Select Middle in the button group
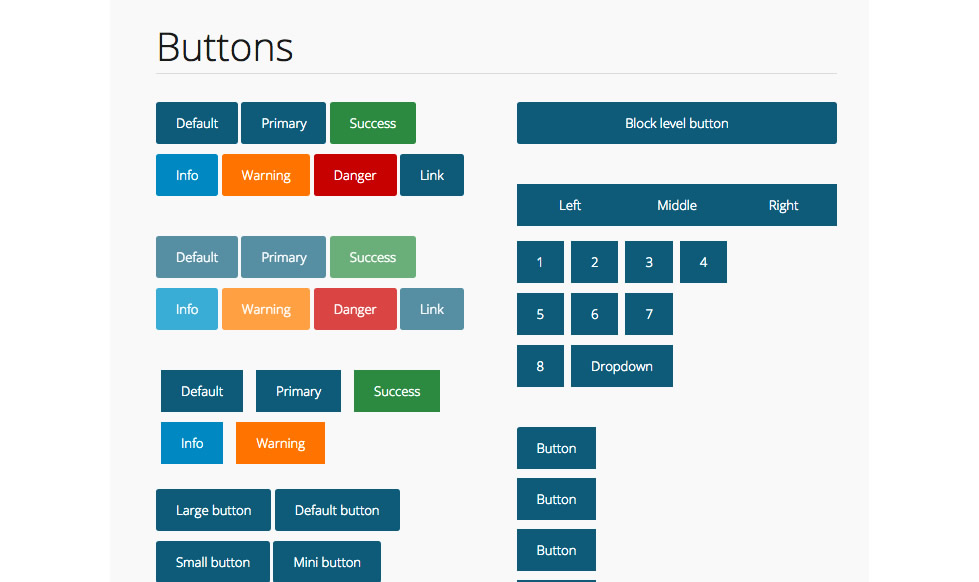The image size is (979, 582). (x=676, y=204)
